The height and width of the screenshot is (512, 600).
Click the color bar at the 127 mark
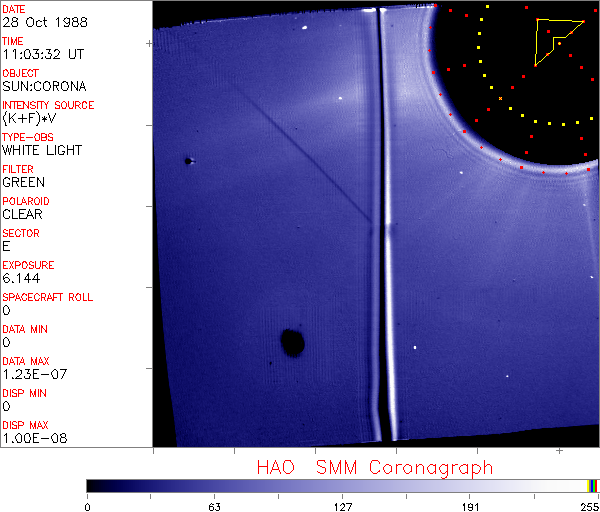pos(342,486)
